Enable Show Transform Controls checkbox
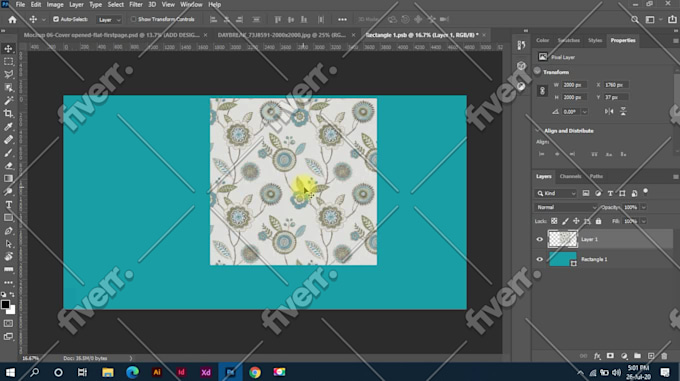 (133, 20)
